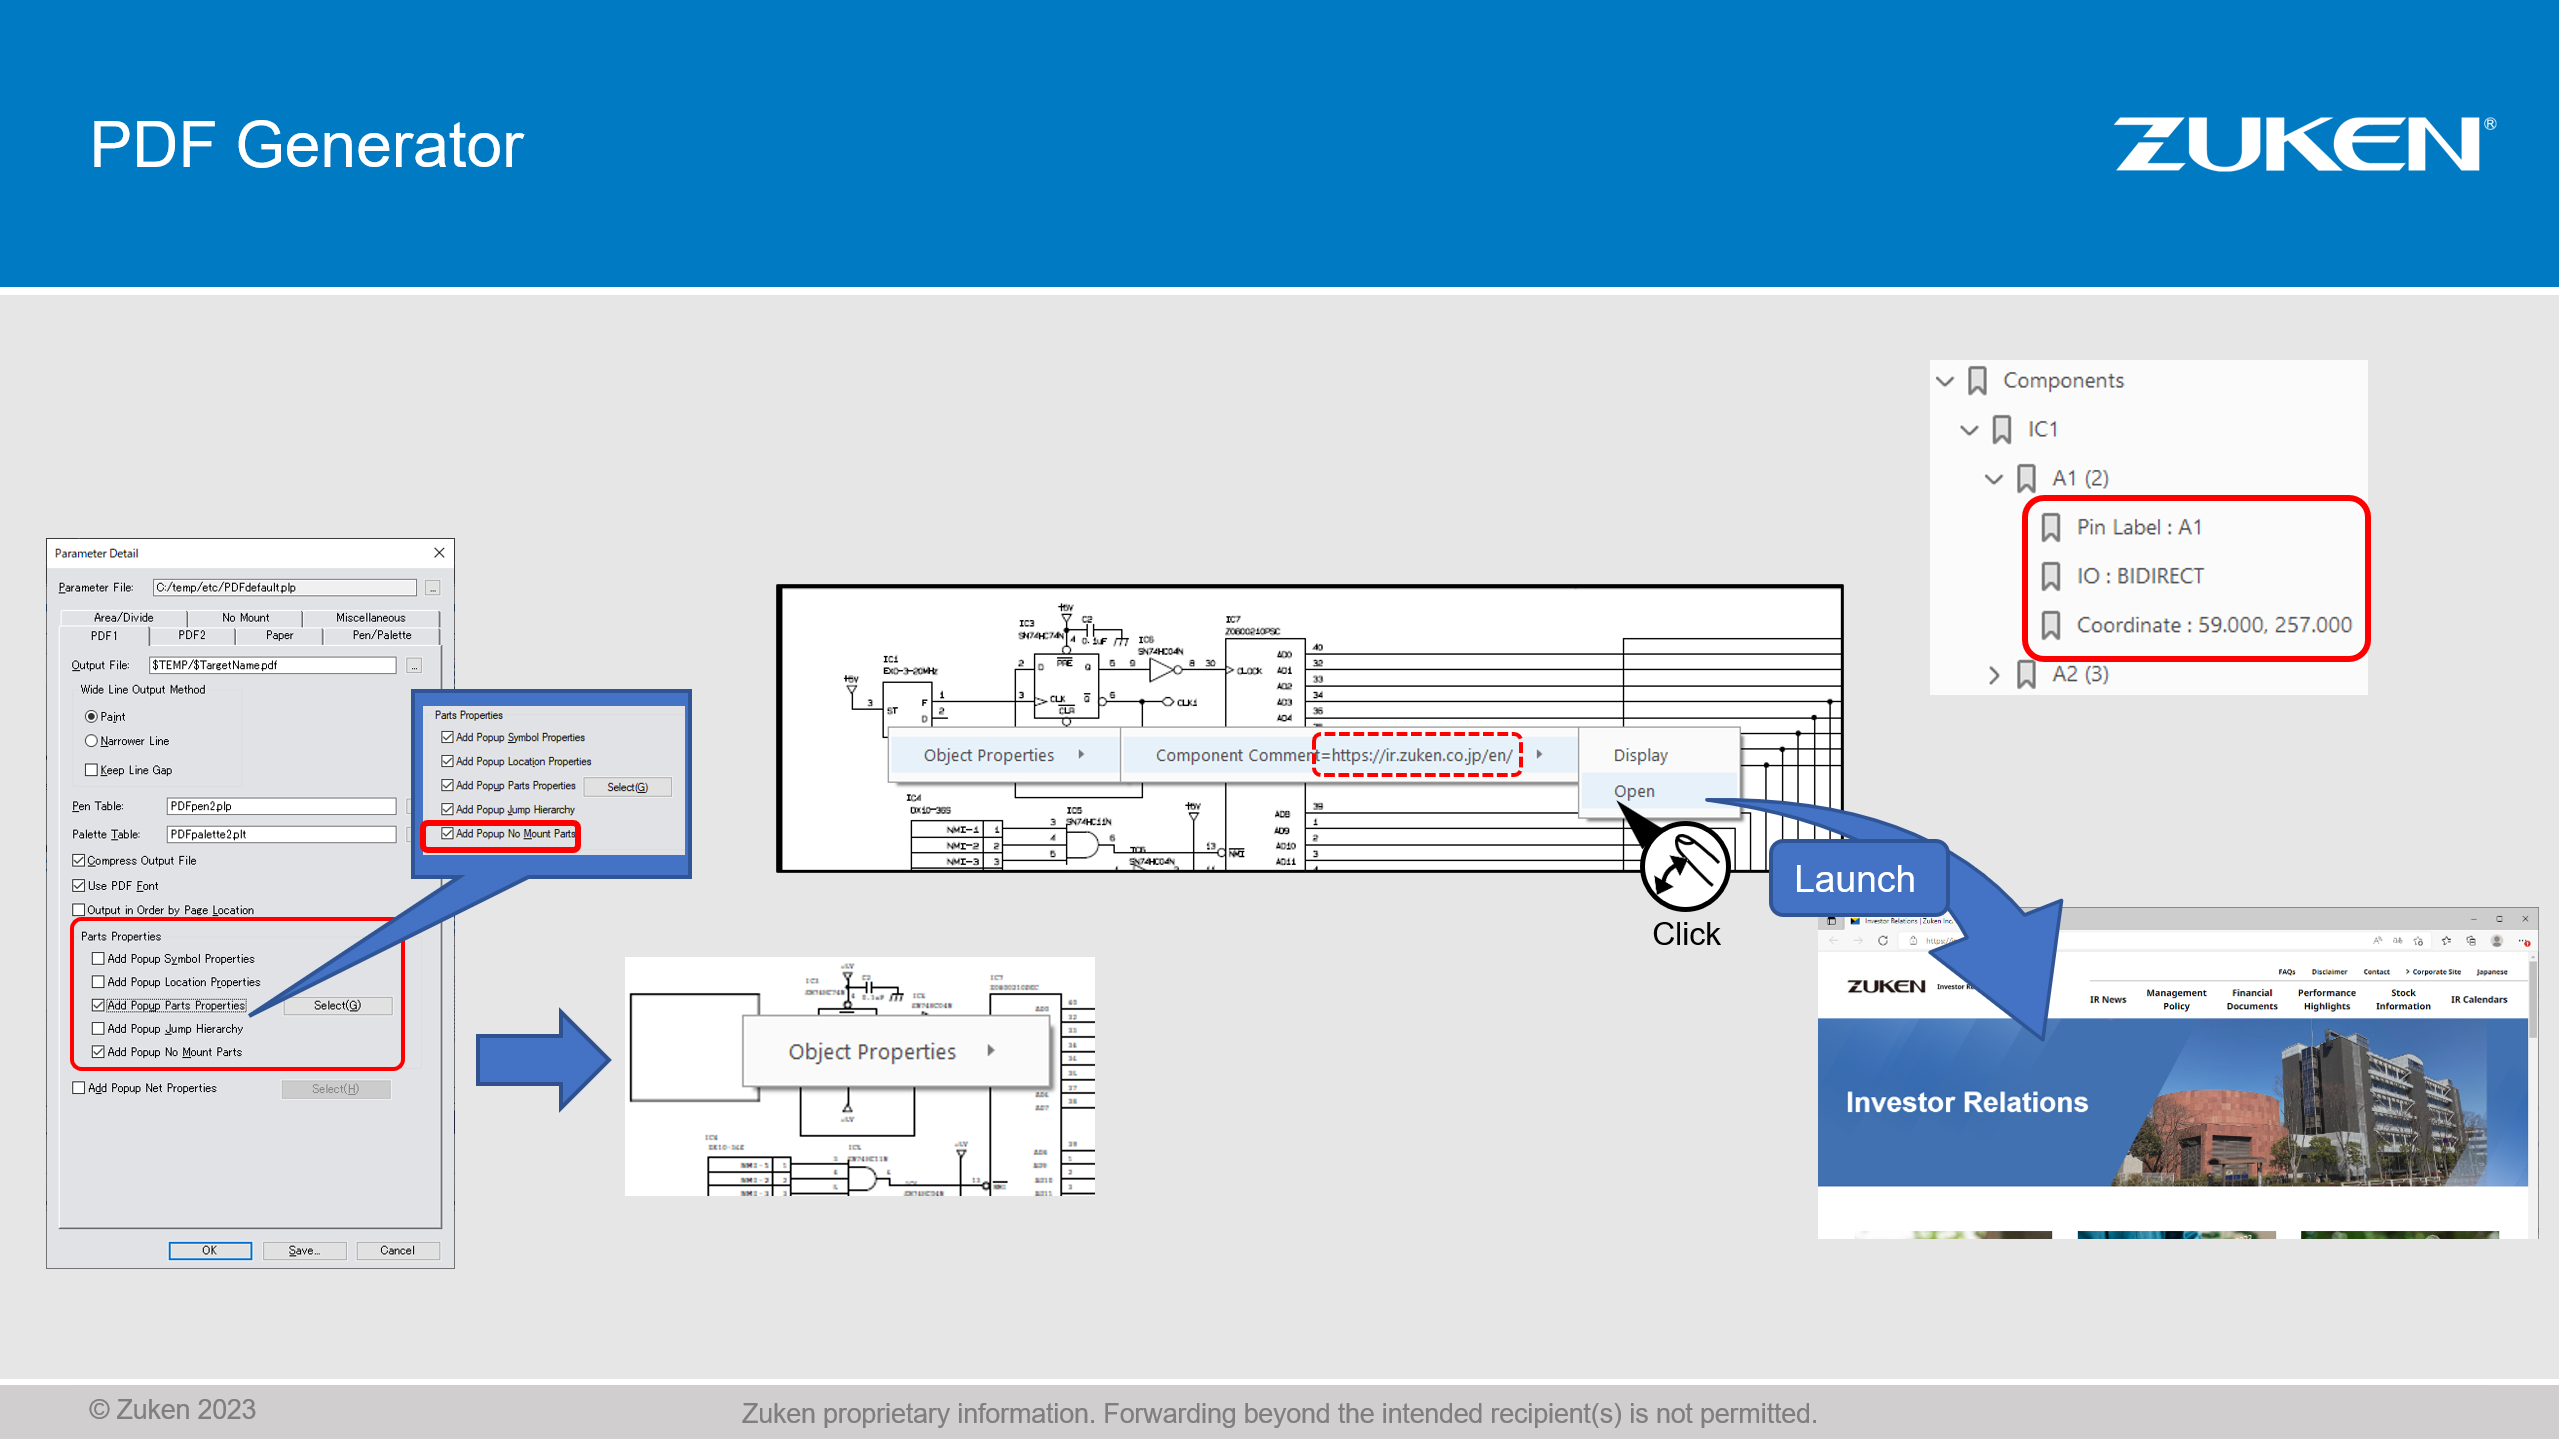The image size is (2559, 1439).
Task: Click the bookmark icon beside IO : BIDIRECT
Action: tap(2051, 575)
